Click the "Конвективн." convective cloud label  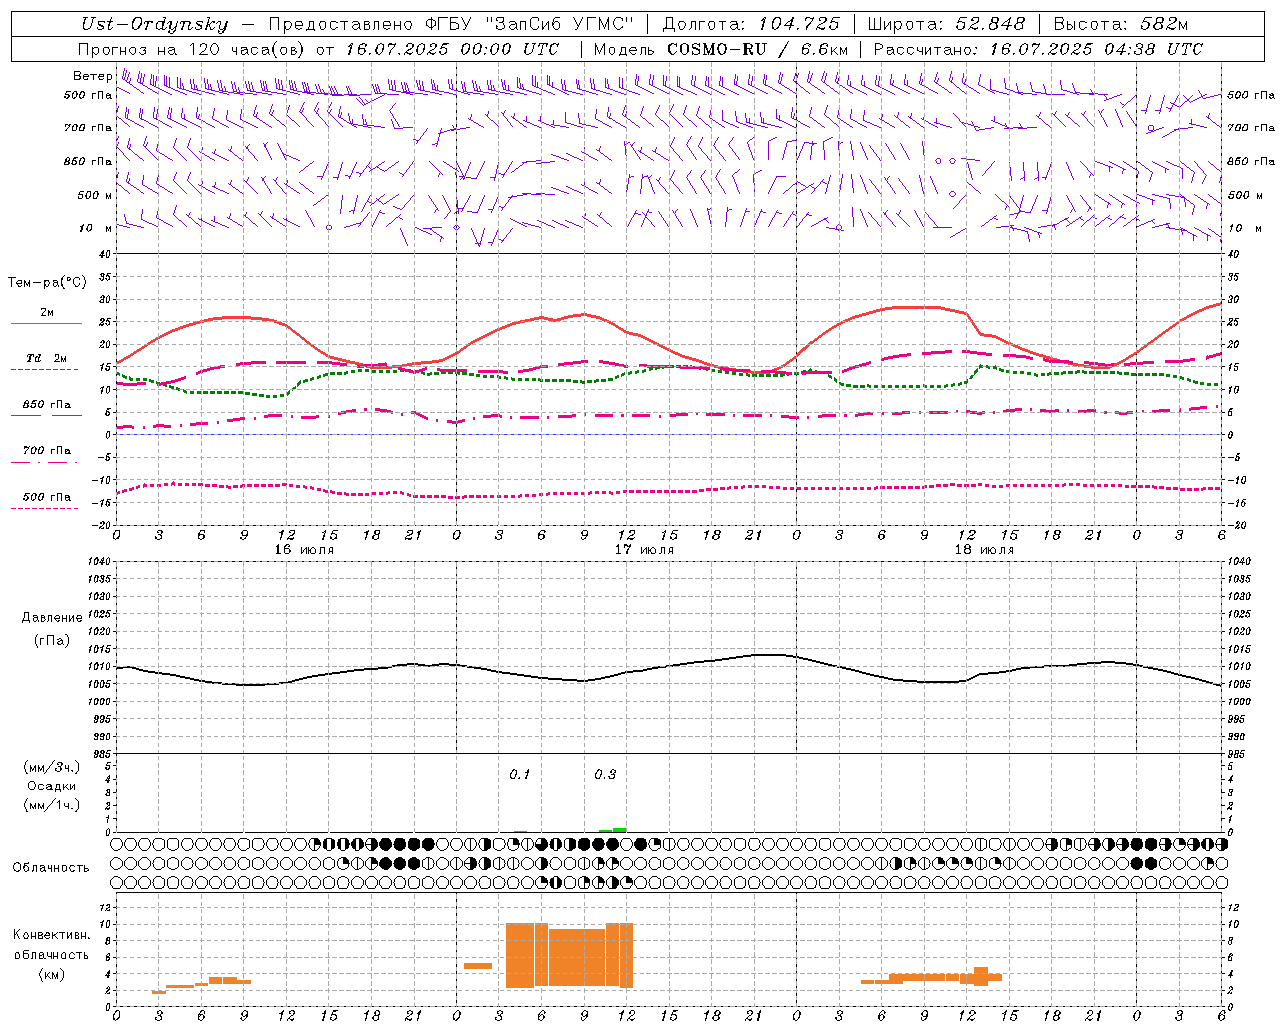52,935
